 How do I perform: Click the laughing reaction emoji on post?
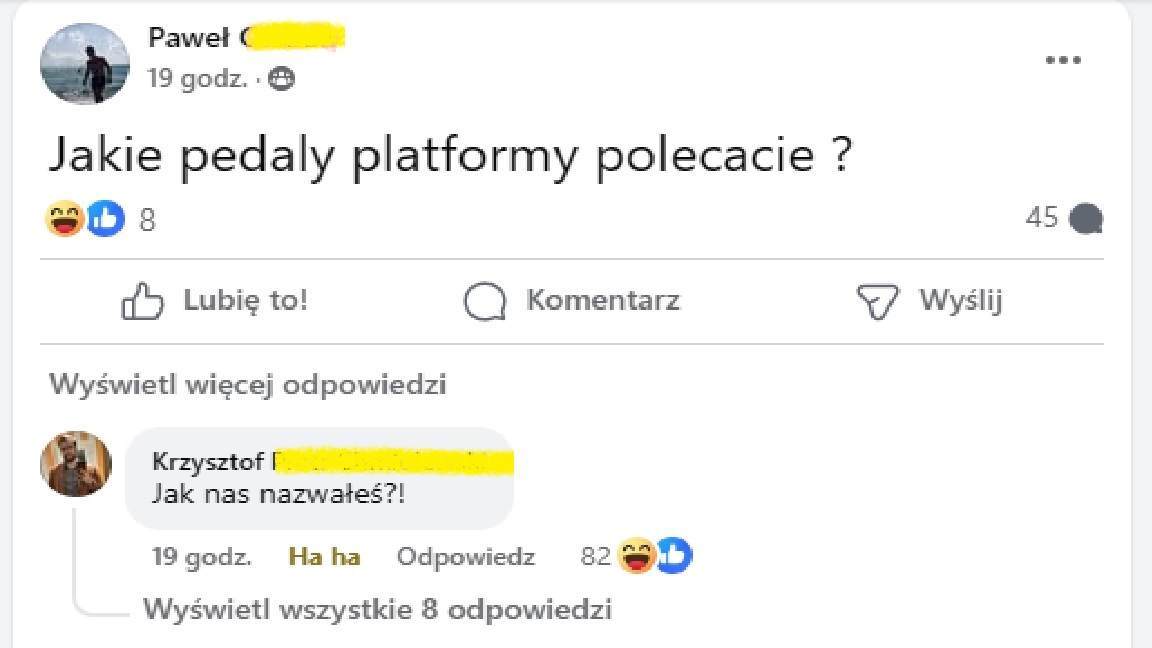click(65, 218)
